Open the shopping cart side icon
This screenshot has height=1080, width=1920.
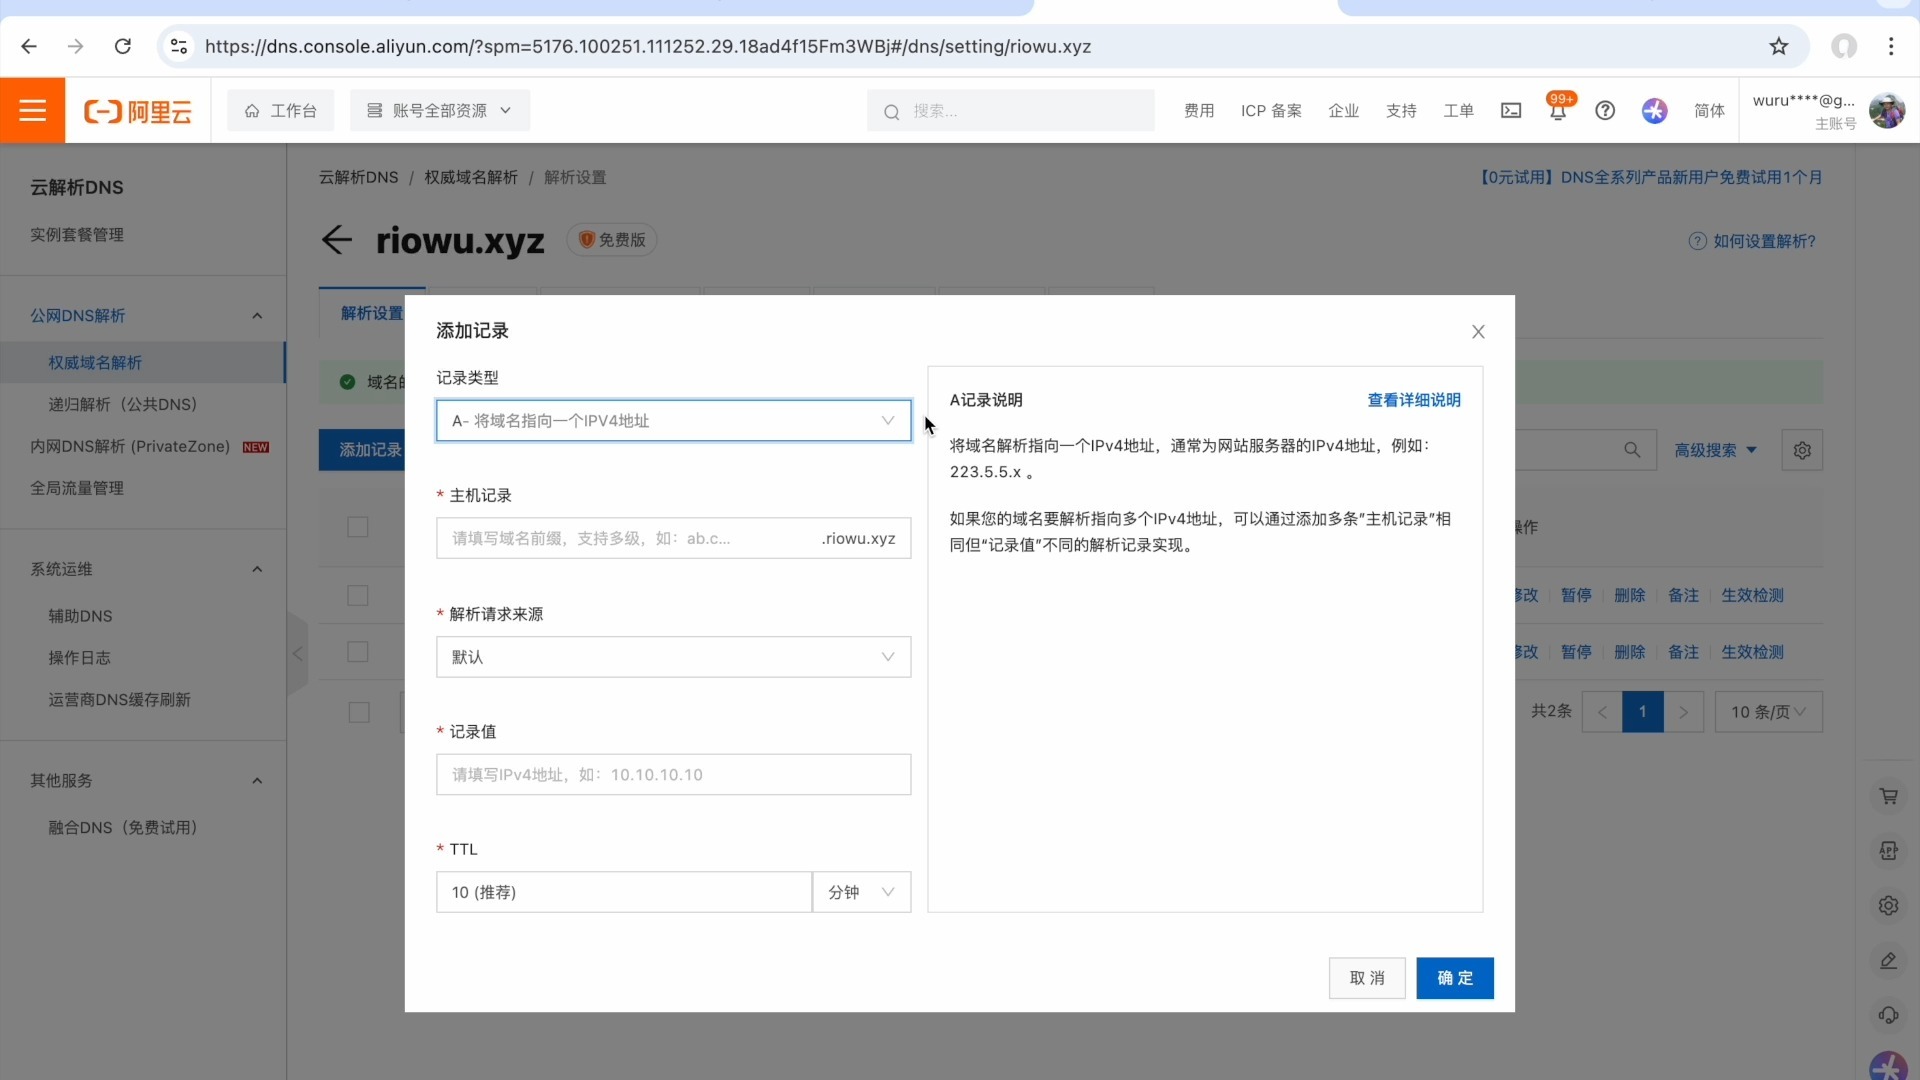tap(1888, 796)
